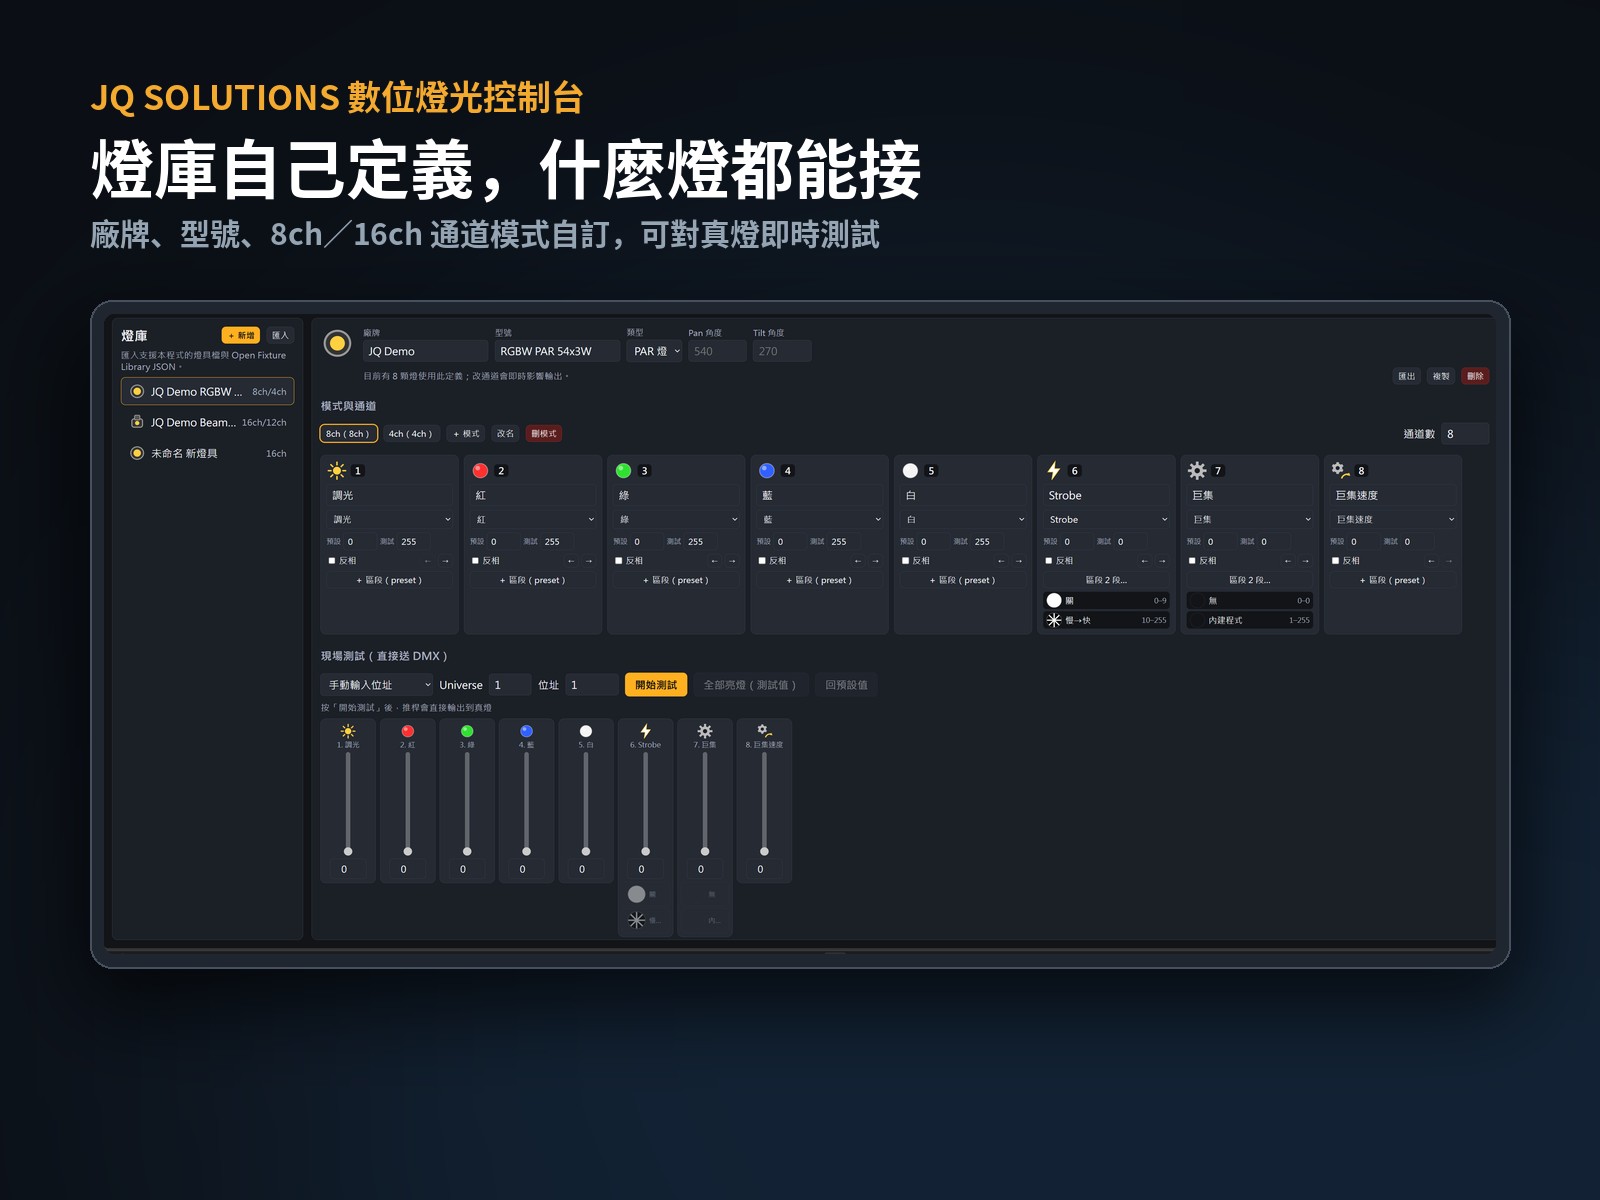1600x1200 pixels.
Task: Click the 1. 調光 fader slider
Action: [x=348, y=803]
